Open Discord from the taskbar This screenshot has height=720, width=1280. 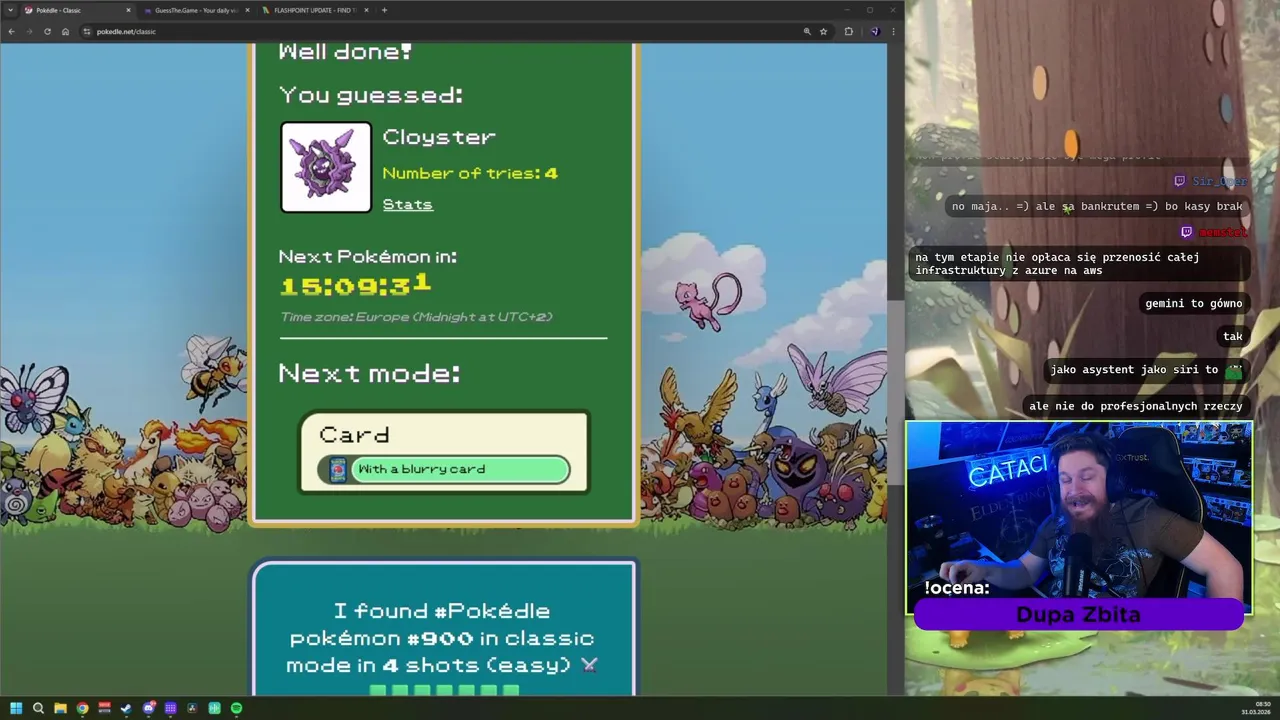coord(148,708)
